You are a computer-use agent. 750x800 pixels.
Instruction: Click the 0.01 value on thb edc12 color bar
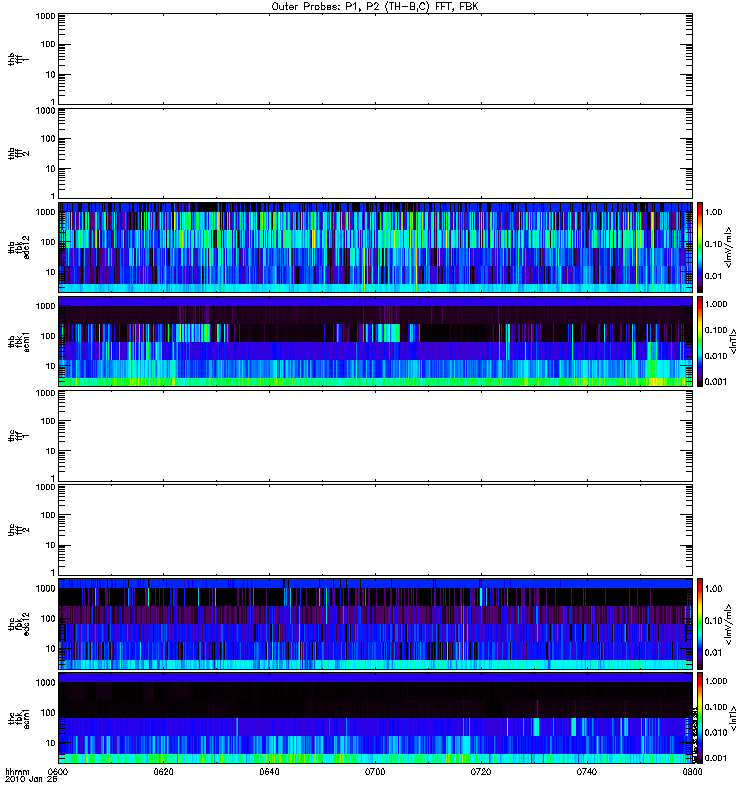coord(713,276)
